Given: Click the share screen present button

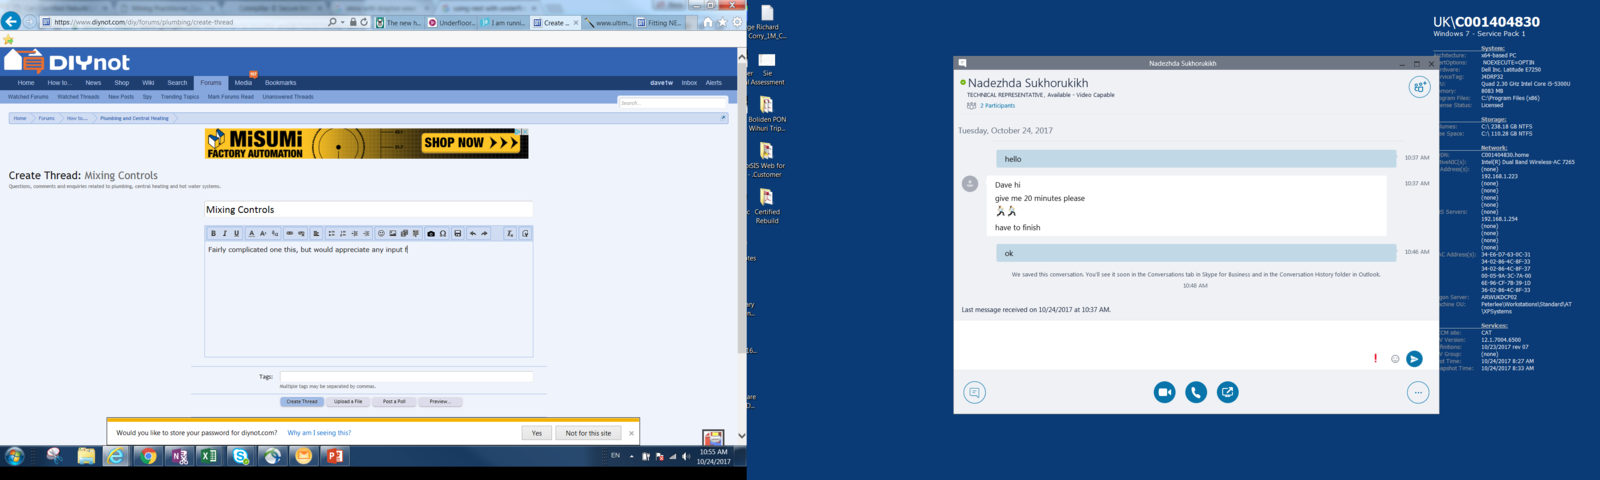Looking at the screenshot, I should point(1227,393).
